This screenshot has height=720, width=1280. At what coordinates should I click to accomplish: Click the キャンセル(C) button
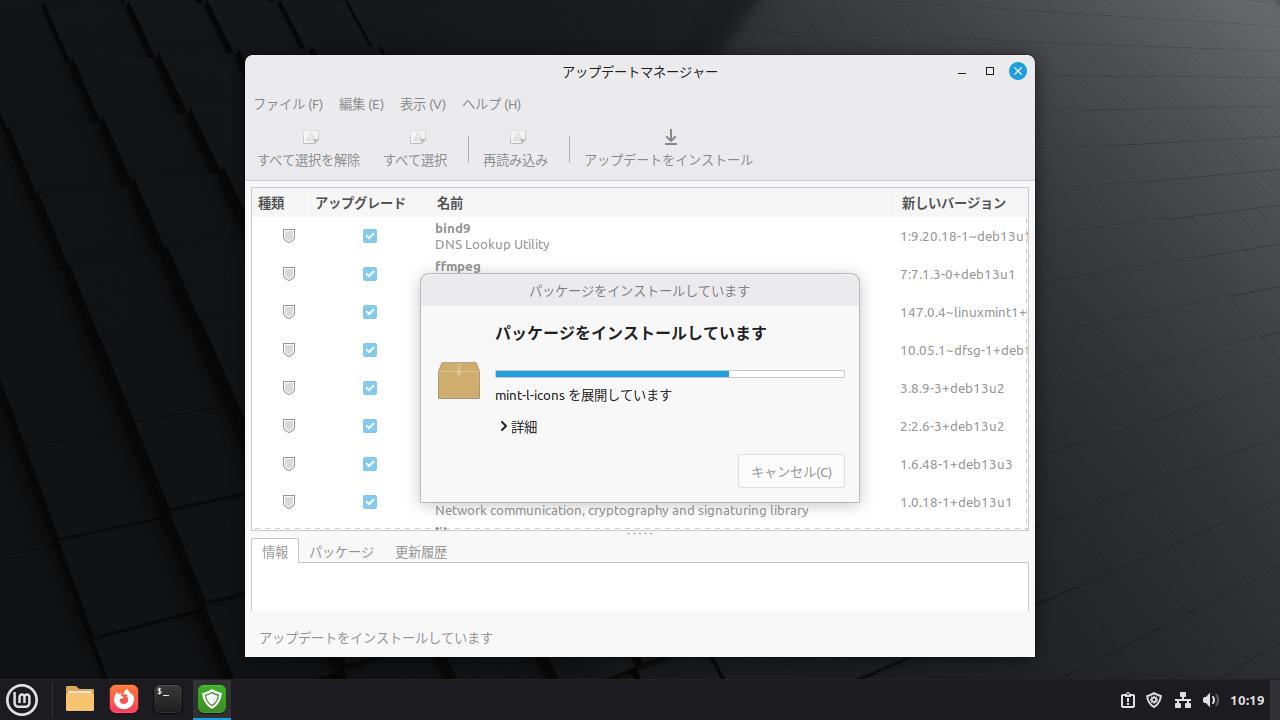click(x=791, y=472)
